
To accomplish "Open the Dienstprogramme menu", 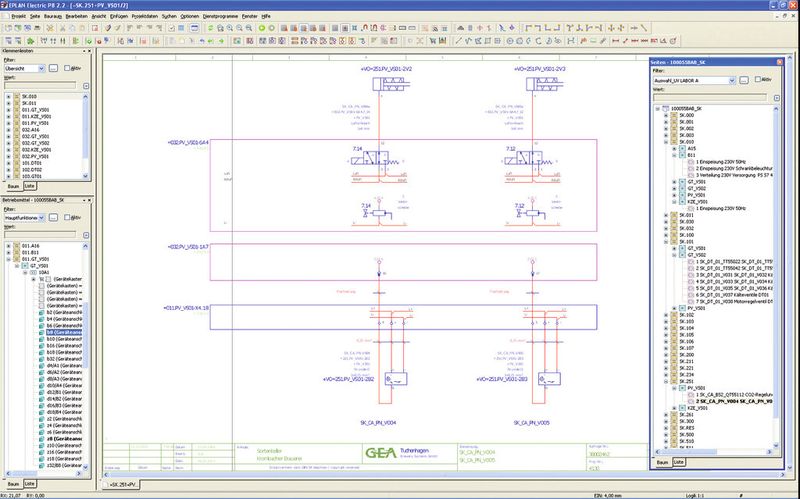I will (x=220, y=17).
